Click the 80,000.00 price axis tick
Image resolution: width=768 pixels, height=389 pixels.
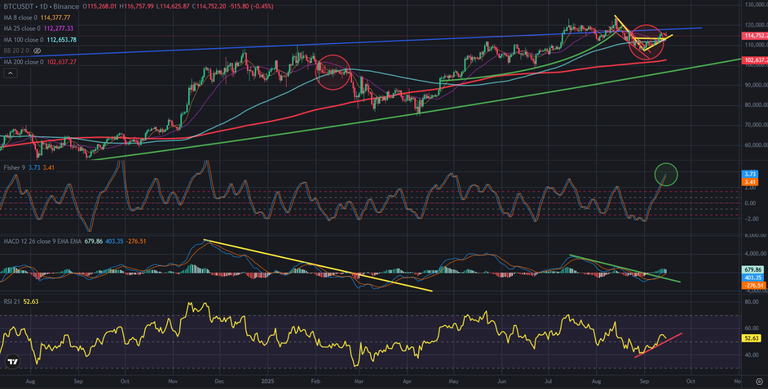click(x=755, y=105)
